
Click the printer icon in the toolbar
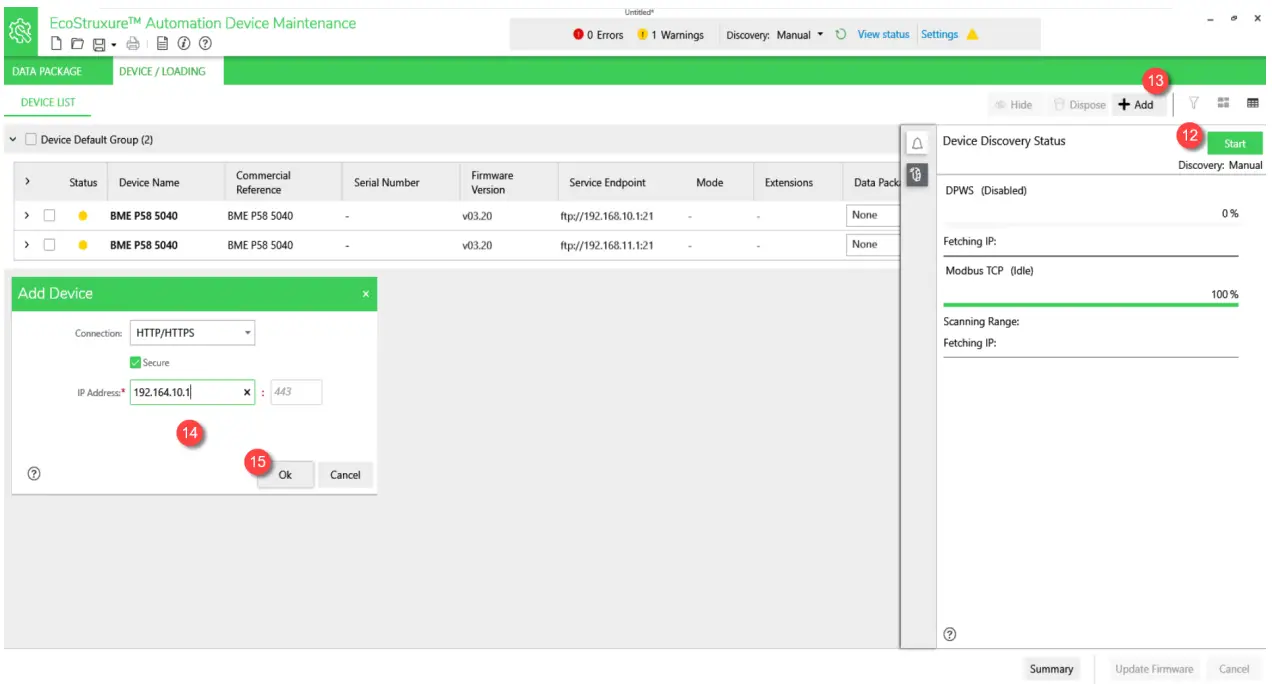coord(133,44)
